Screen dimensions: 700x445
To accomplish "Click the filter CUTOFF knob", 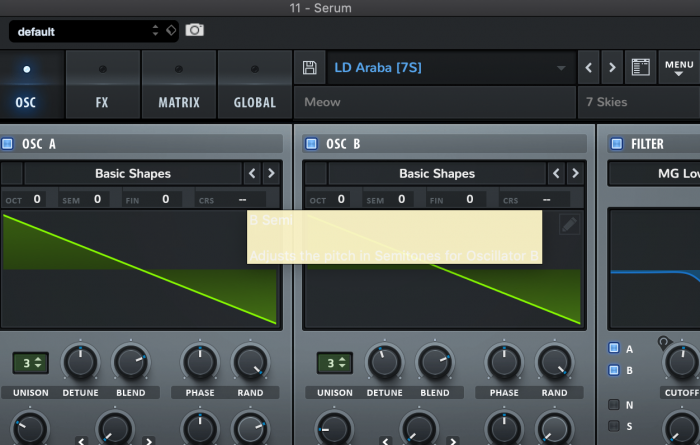I will click(681, 362).
